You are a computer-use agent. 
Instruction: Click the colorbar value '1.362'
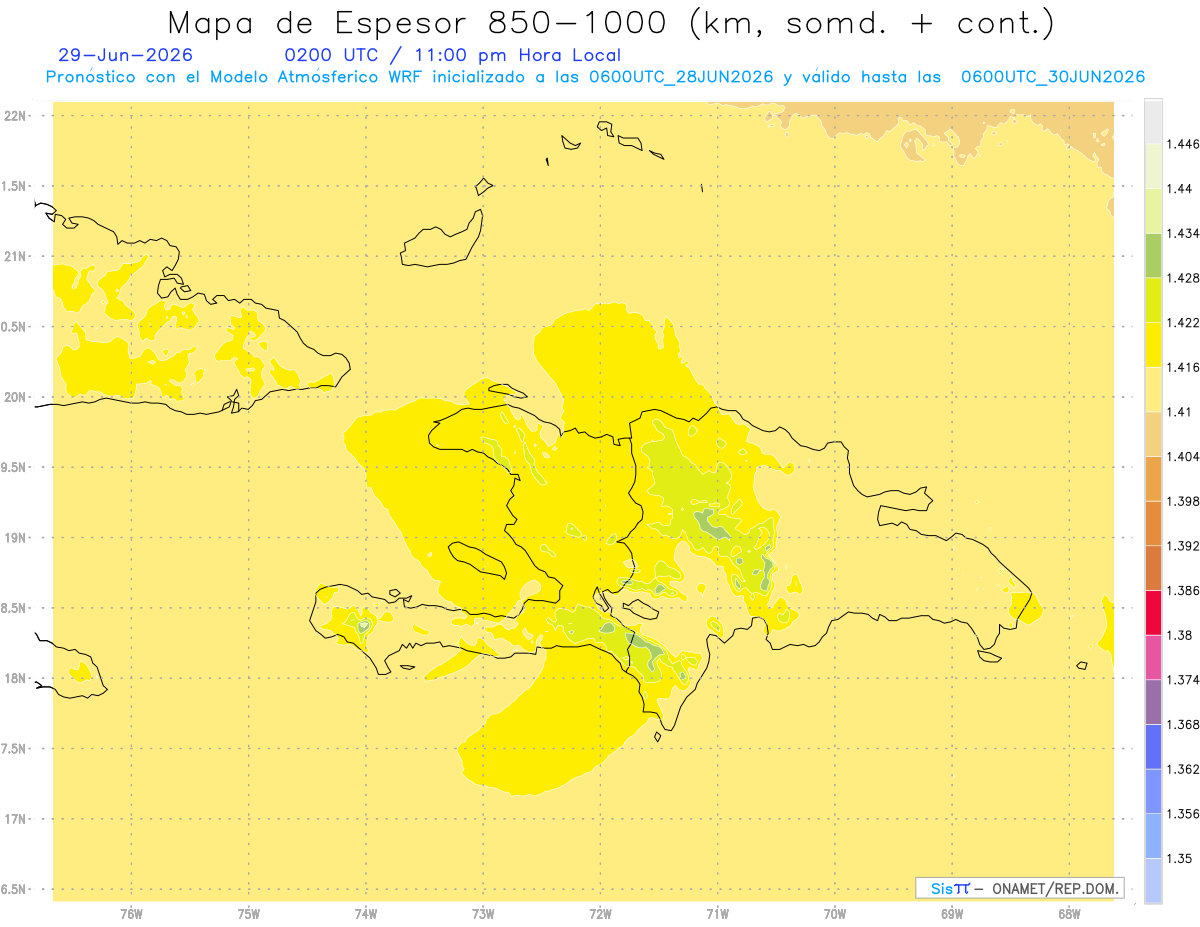[x=1184, y=769]
